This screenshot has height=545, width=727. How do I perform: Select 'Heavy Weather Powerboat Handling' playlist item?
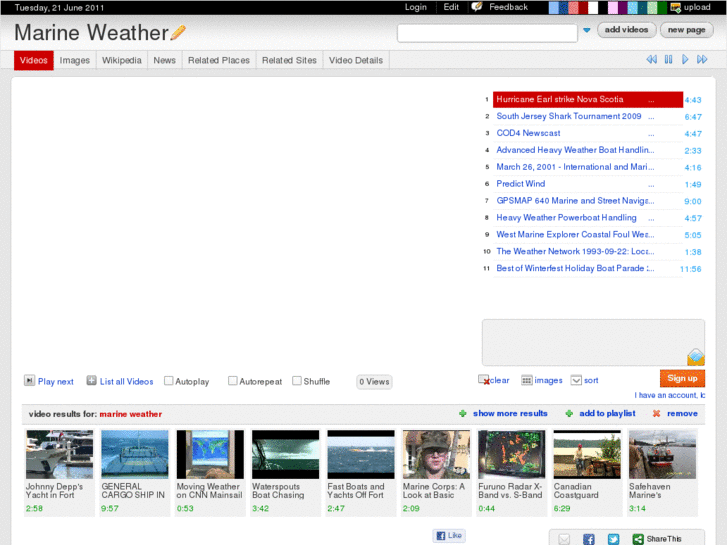[x=588, y=218]
